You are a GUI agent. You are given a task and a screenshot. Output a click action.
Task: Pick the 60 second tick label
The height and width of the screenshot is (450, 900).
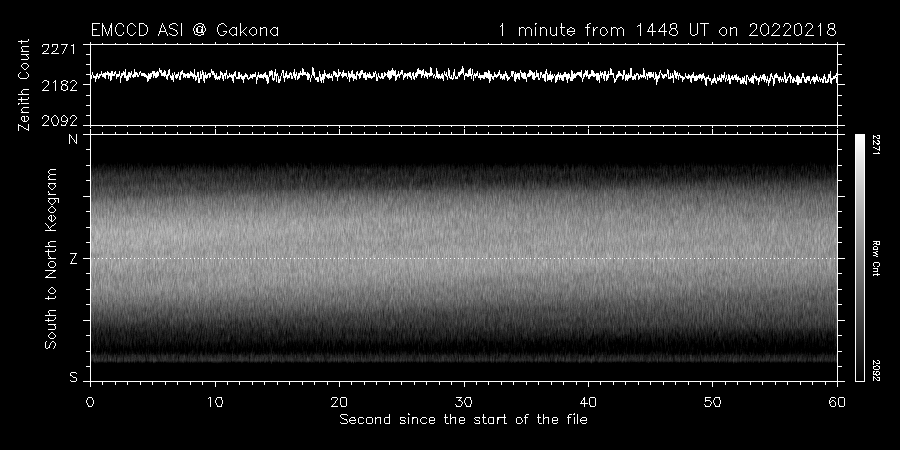[x=838, y=401]
